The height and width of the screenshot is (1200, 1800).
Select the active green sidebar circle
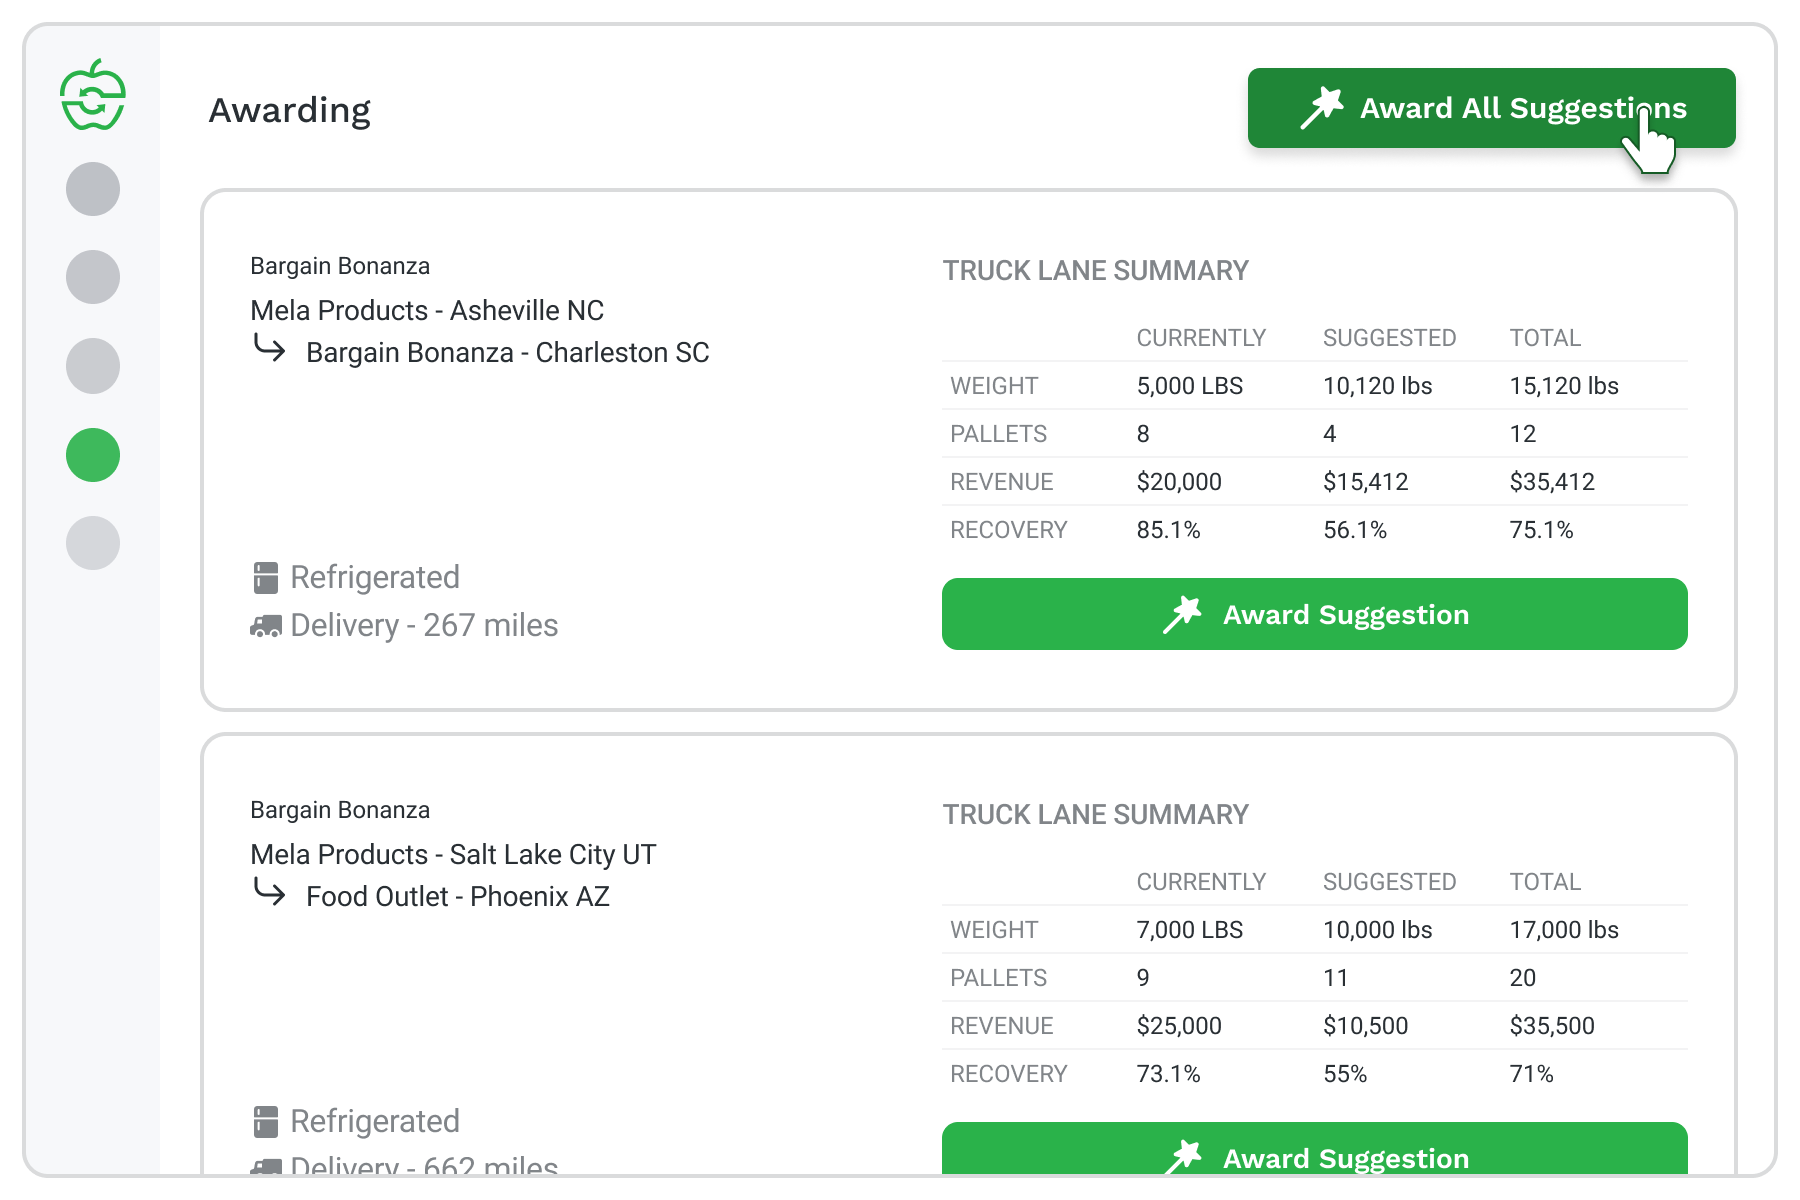(93, 455)
